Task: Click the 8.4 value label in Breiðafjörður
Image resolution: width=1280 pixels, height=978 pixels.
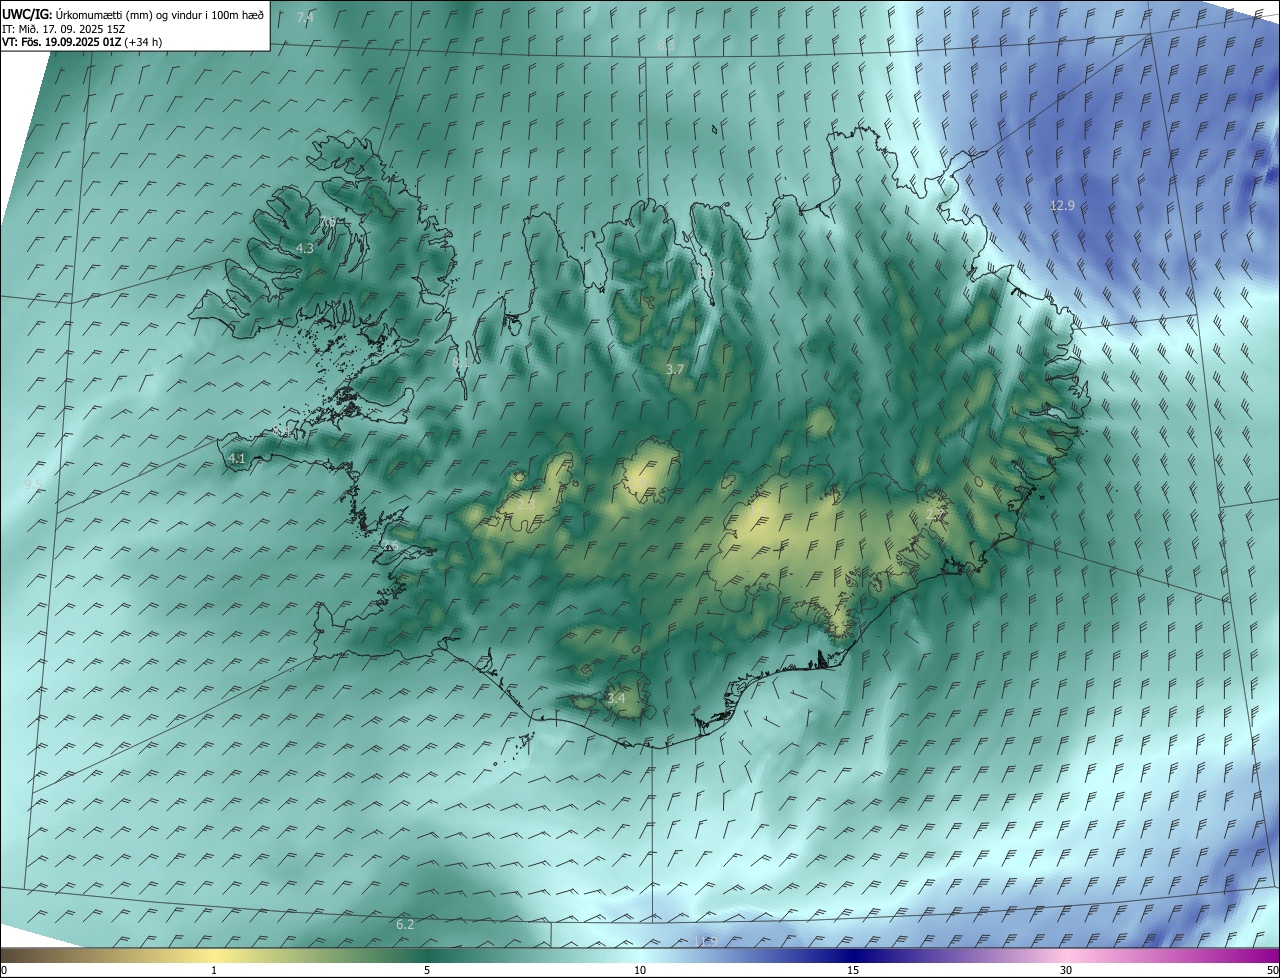Action: (x=283, y=431)
